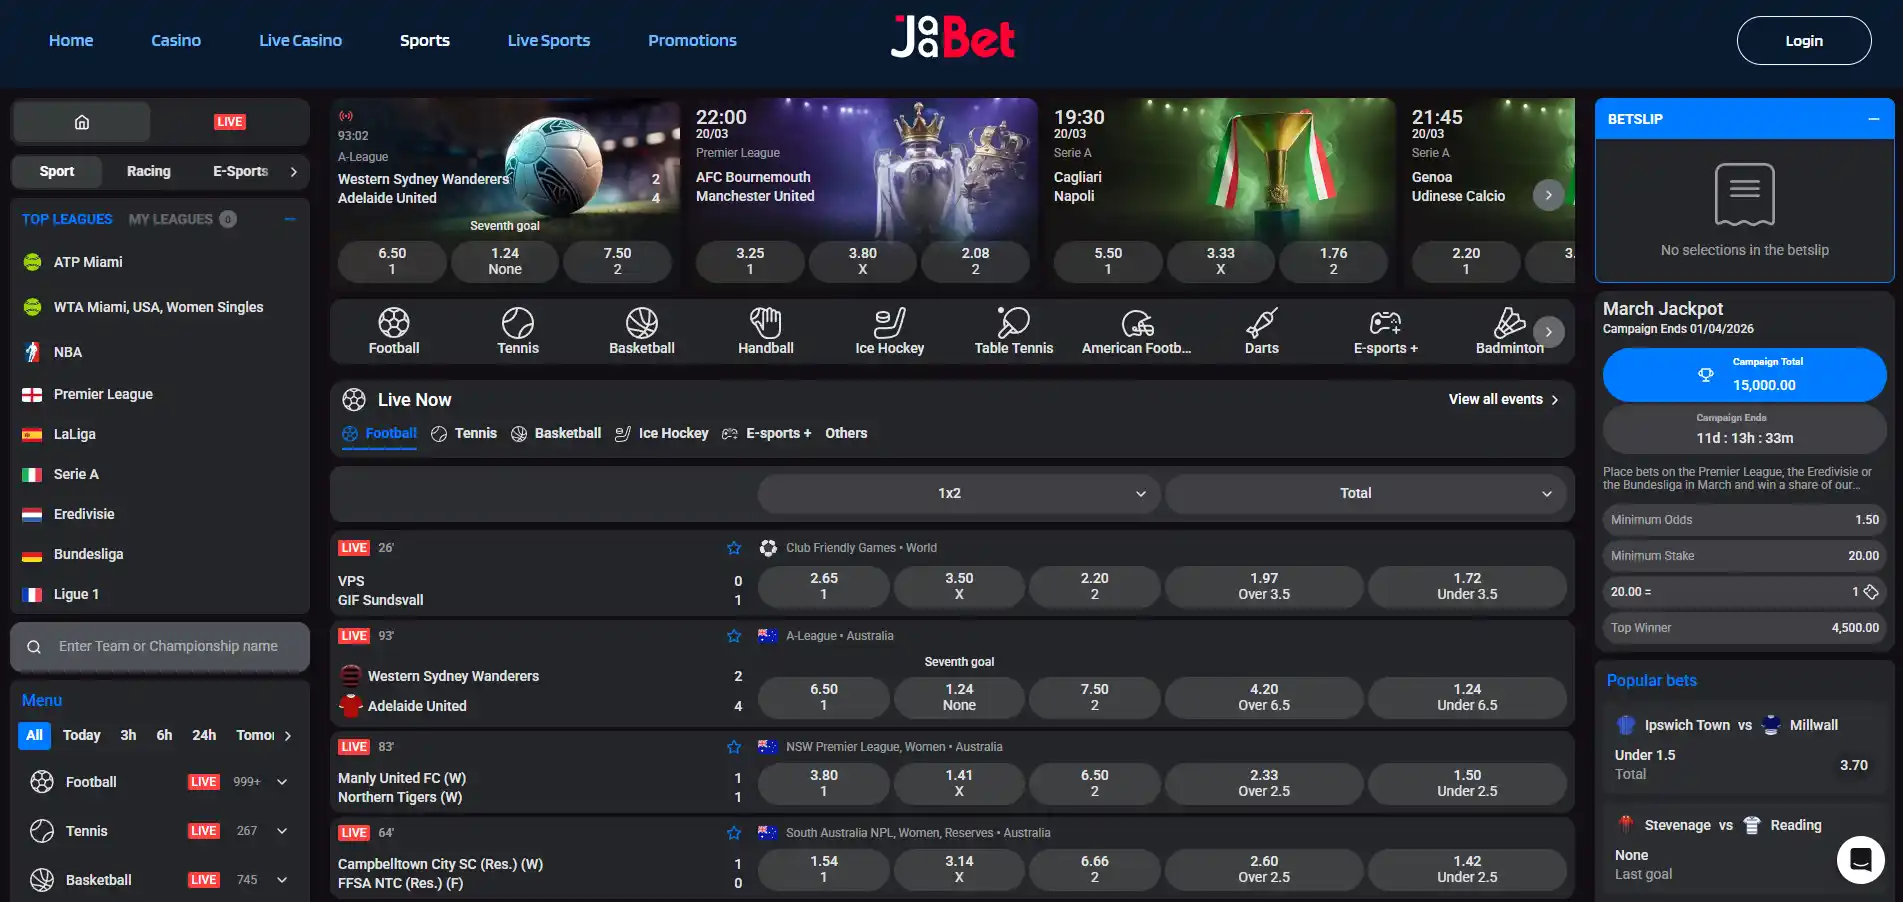The height and width of the screenshot is (902, 1903).
Task: Select the Others tab under Live Now
Action: [846, 433]
